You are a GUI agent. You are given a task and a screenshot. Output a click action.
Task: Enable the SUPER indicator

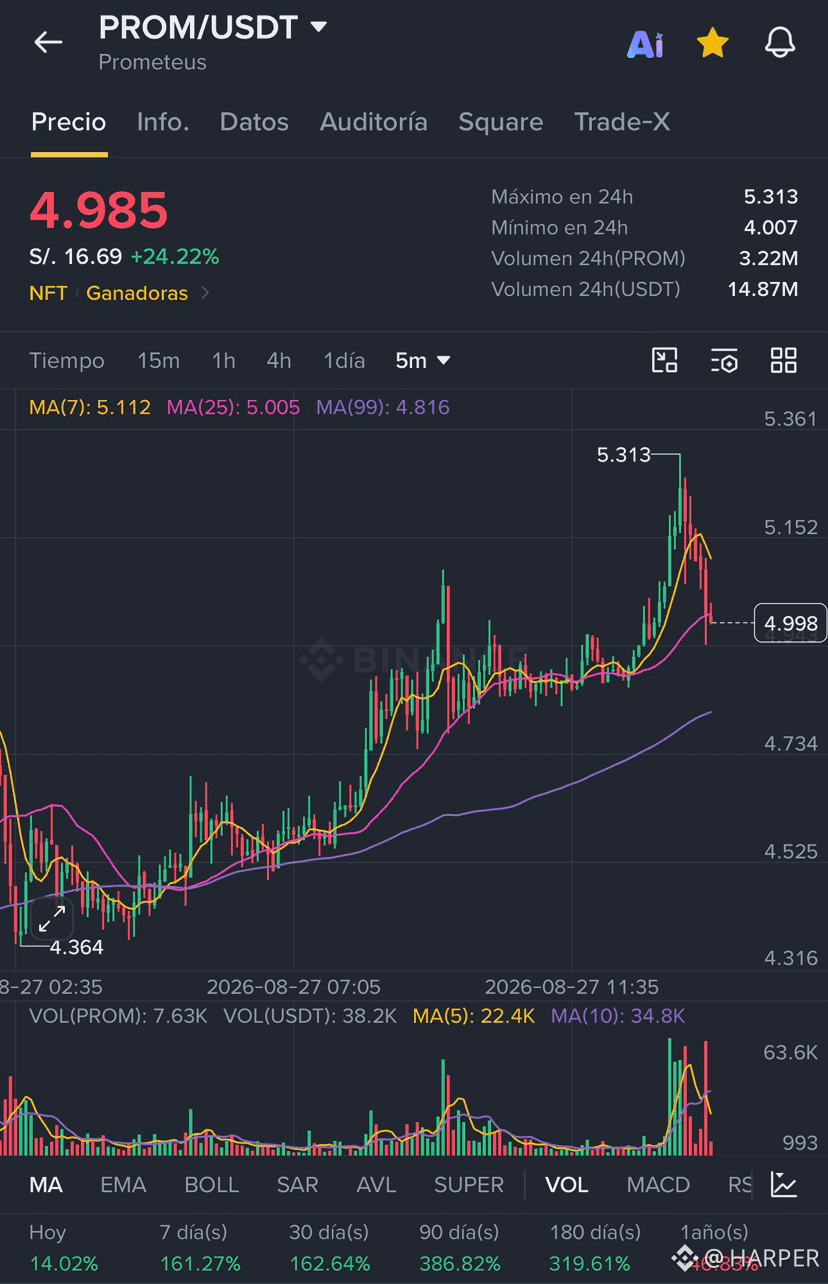tap(469, 1185)
